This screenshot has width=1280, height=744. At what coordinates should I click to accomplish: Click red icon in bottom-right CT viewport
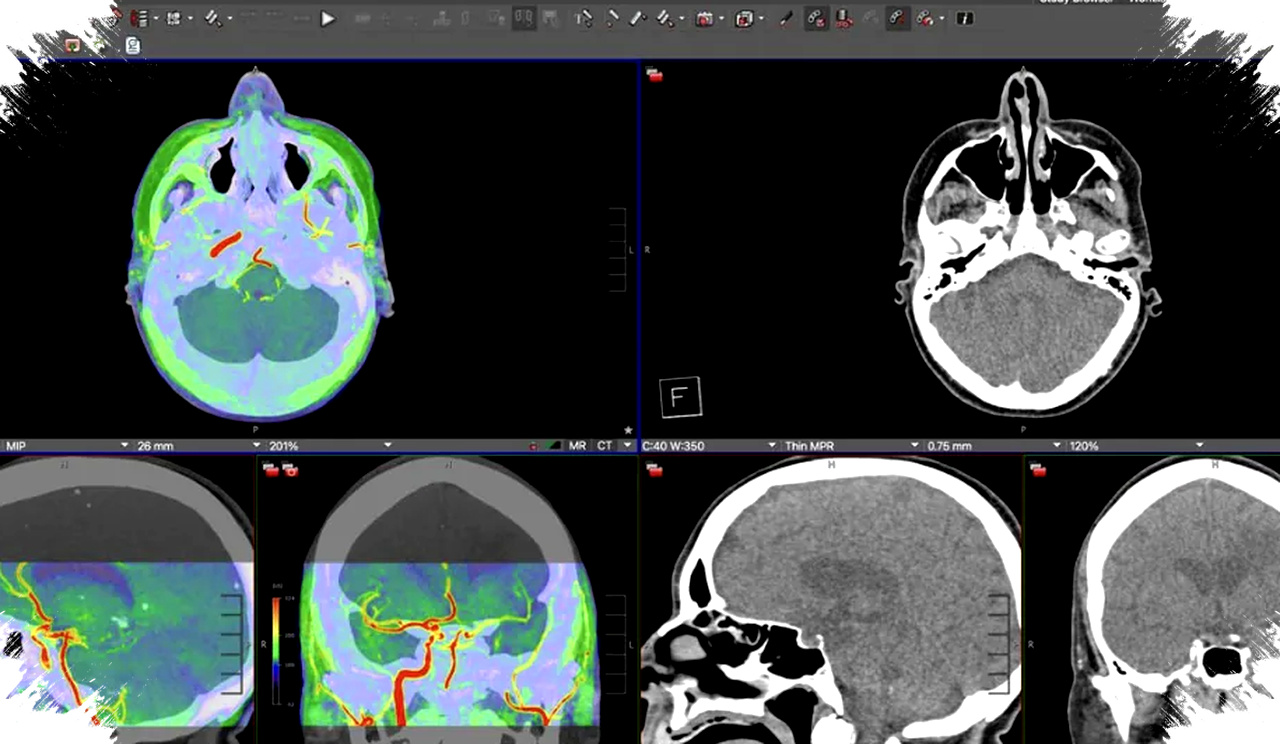[1038, 468]
